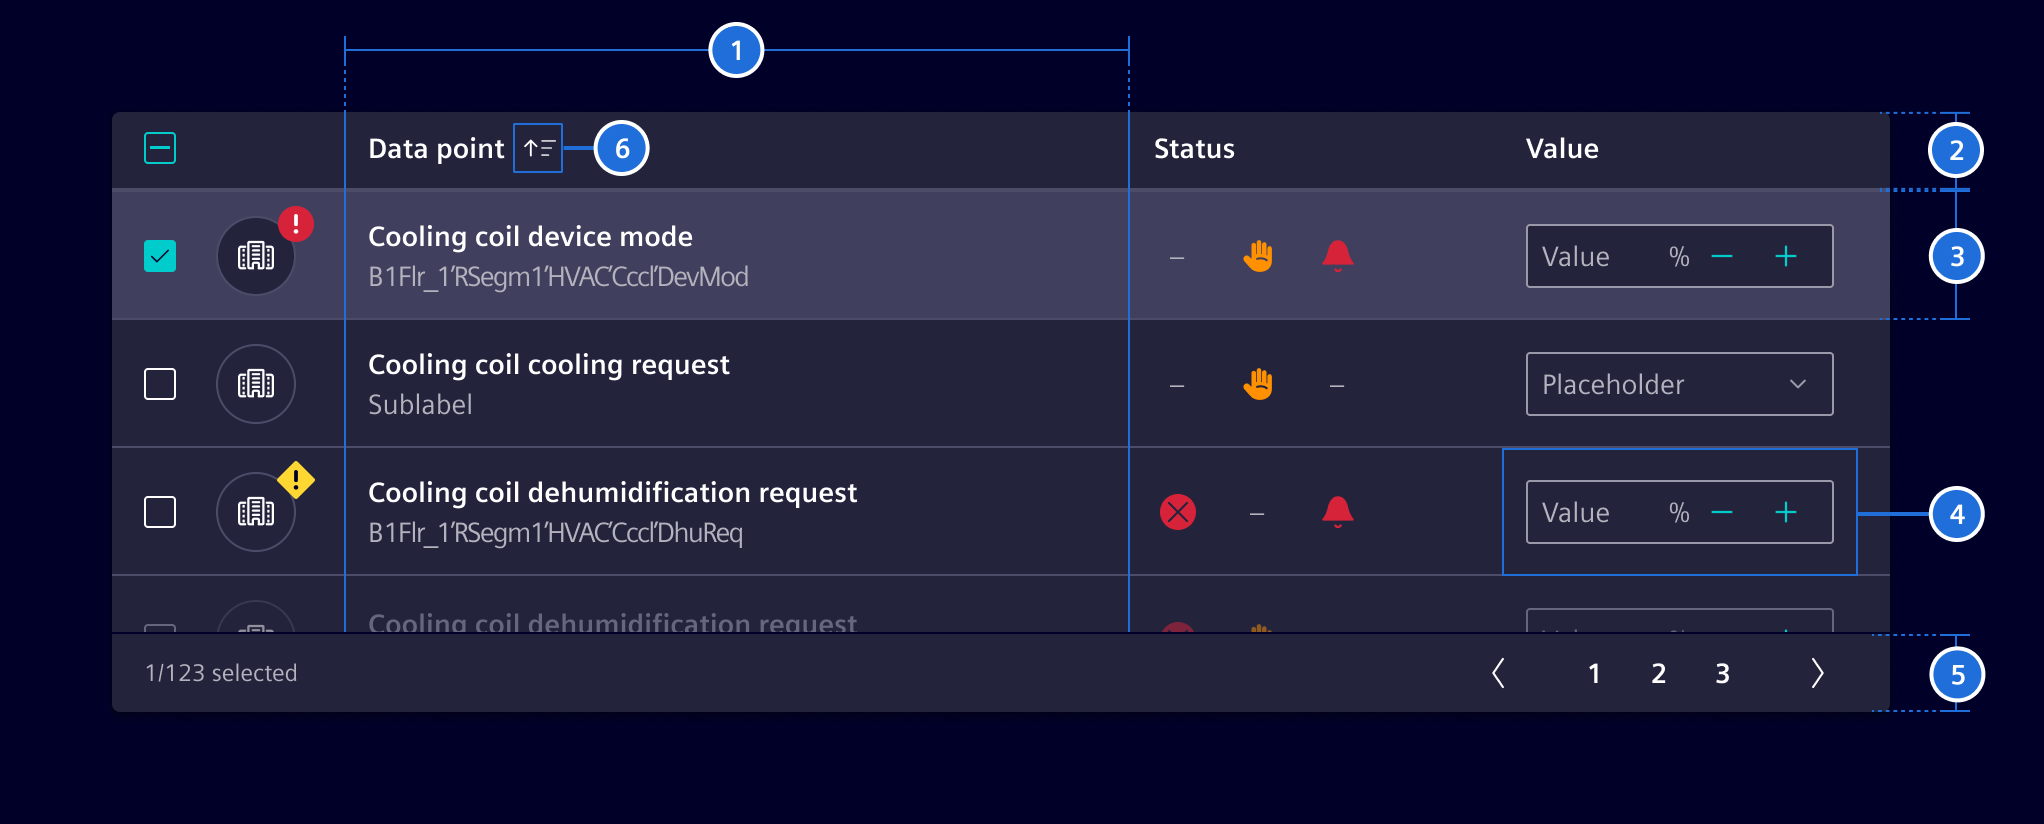
Task: Click orange hand icon in cooling request row
Action: pos(1258,384)
